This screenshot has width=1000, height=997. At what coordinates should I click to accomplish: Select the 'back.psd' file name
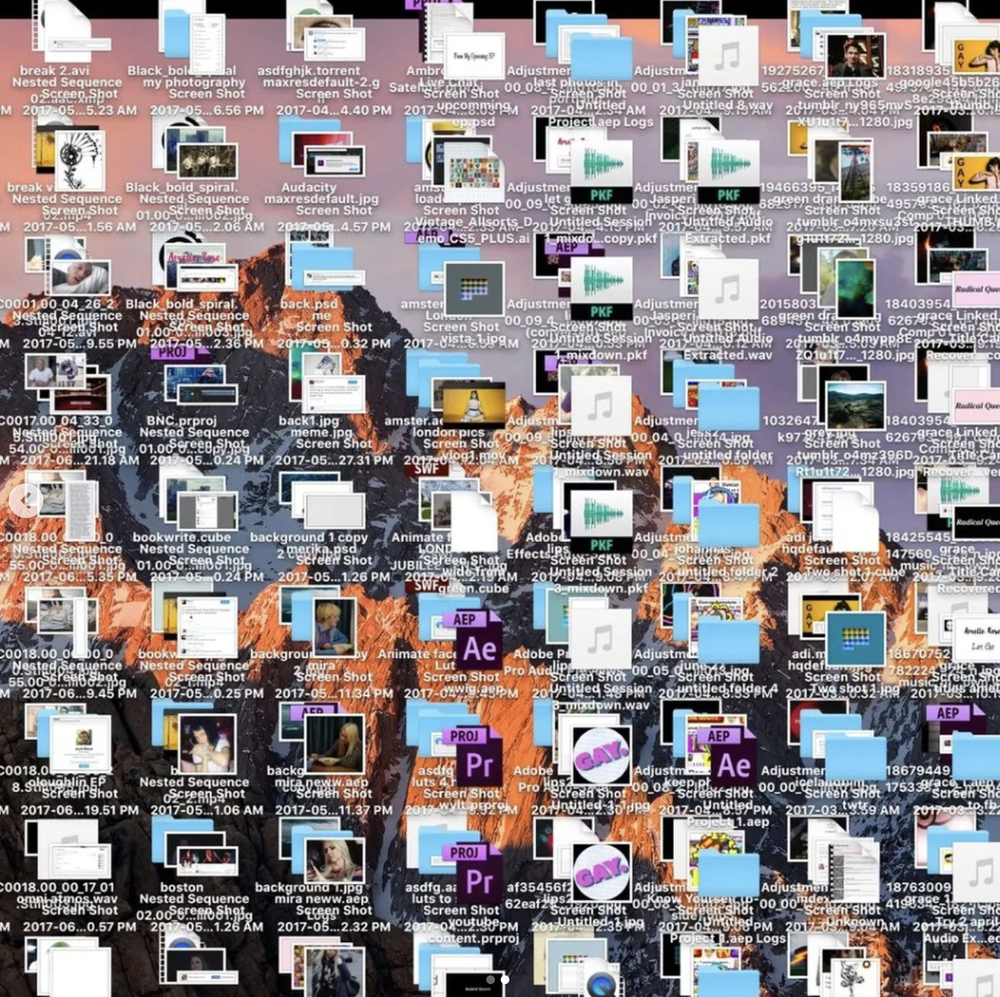pos(309,304)
